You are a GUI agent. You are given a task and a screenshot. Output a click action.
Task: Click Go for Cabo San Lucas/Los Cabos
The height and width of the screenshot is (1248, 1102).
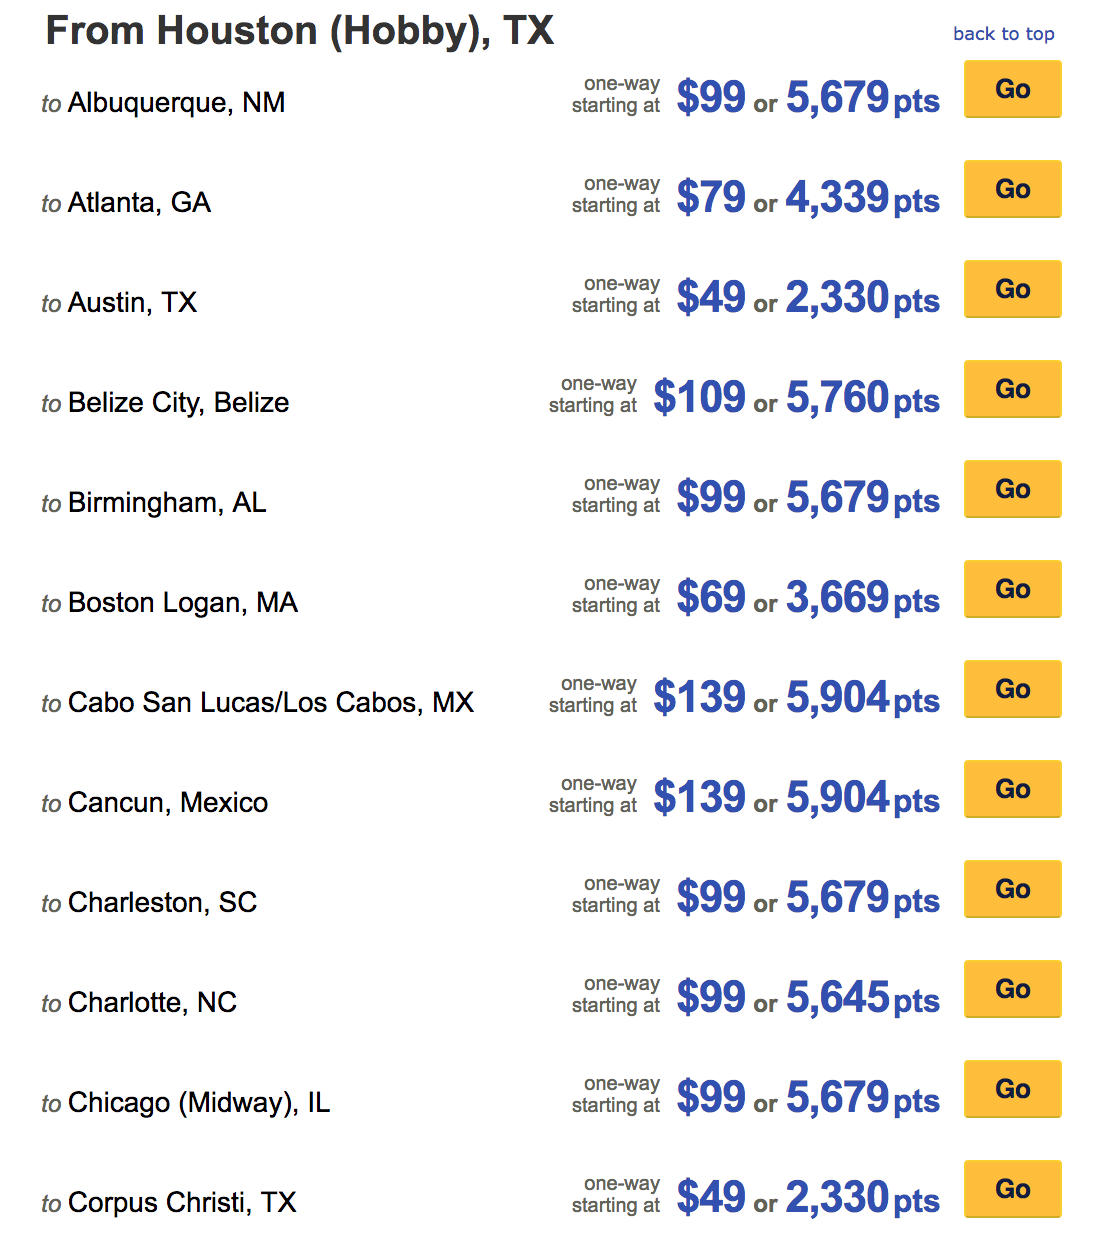[1012, 689]
